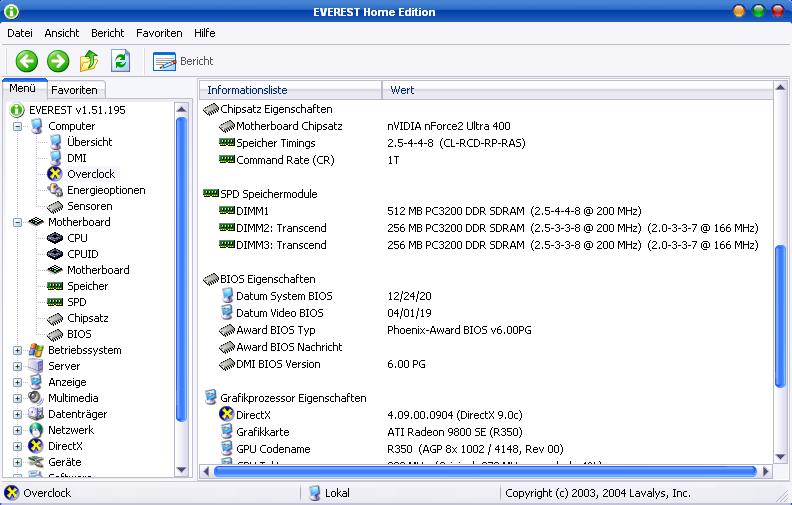The image size is (792, 505).
Task: Click the Energieoptionen icon
Action: (55, 190)
